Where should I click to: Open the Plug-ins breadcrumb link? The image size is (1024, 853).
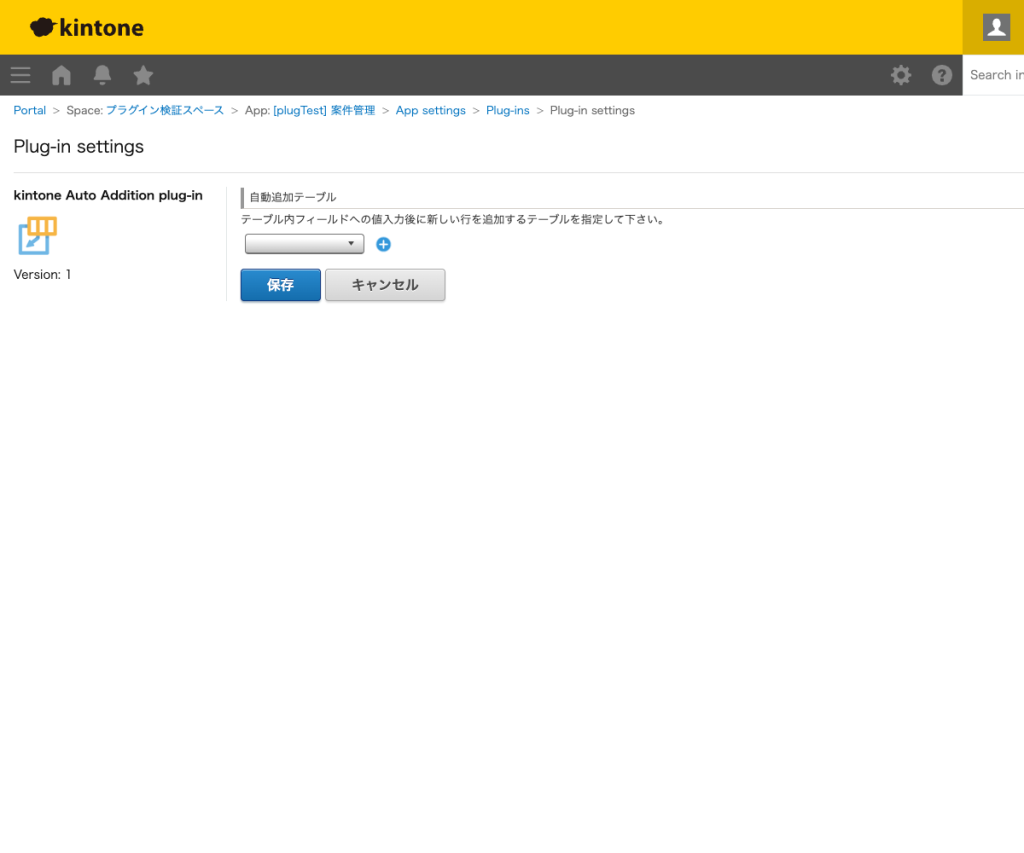coord(507,110)
